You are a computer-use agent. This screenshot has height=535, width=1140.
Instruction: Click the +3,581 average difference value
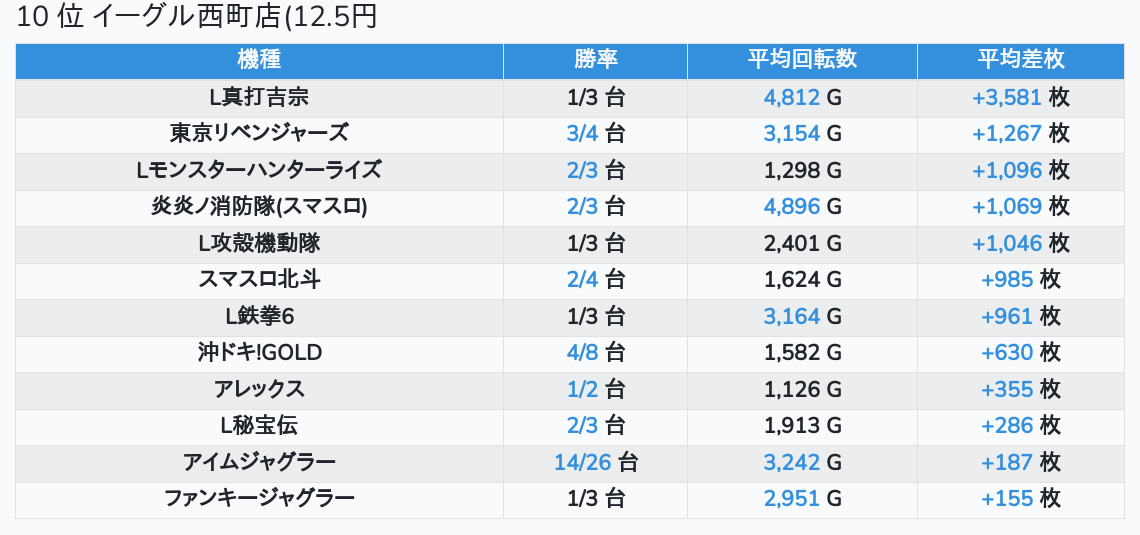[x=1007, y=98]
